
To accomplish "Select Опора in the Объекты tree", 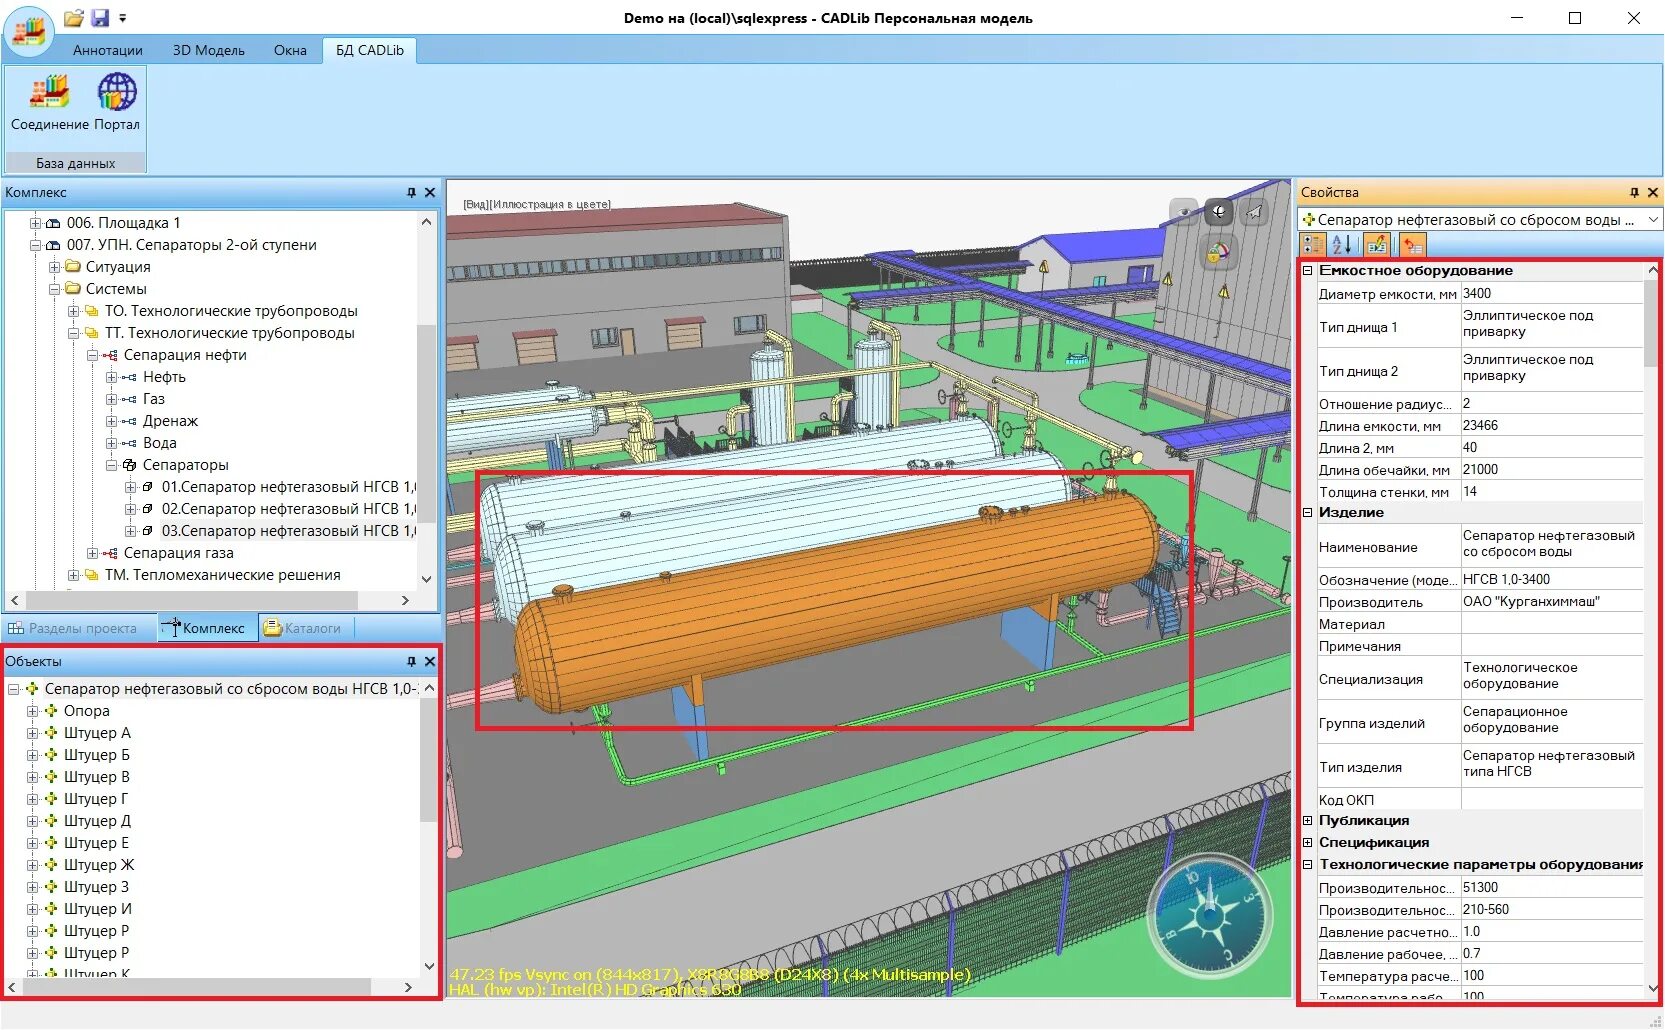I will 87,711.
